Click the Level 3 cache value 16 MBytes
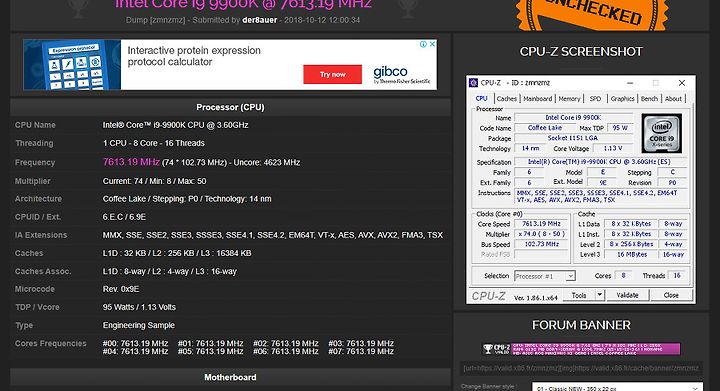 click(631, 254)
